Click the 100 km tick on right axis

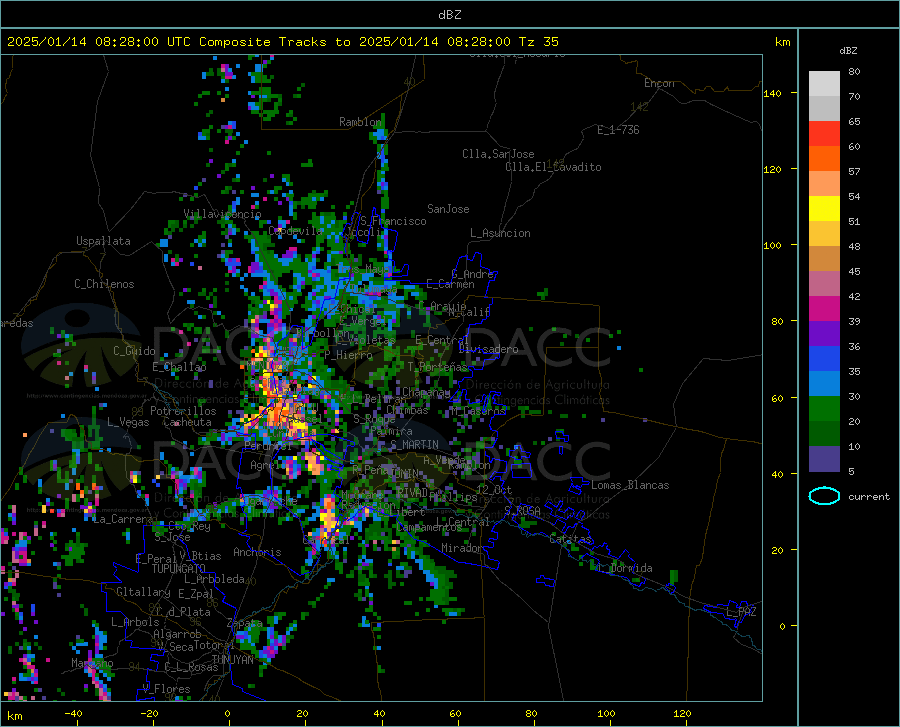pos(772,246)
